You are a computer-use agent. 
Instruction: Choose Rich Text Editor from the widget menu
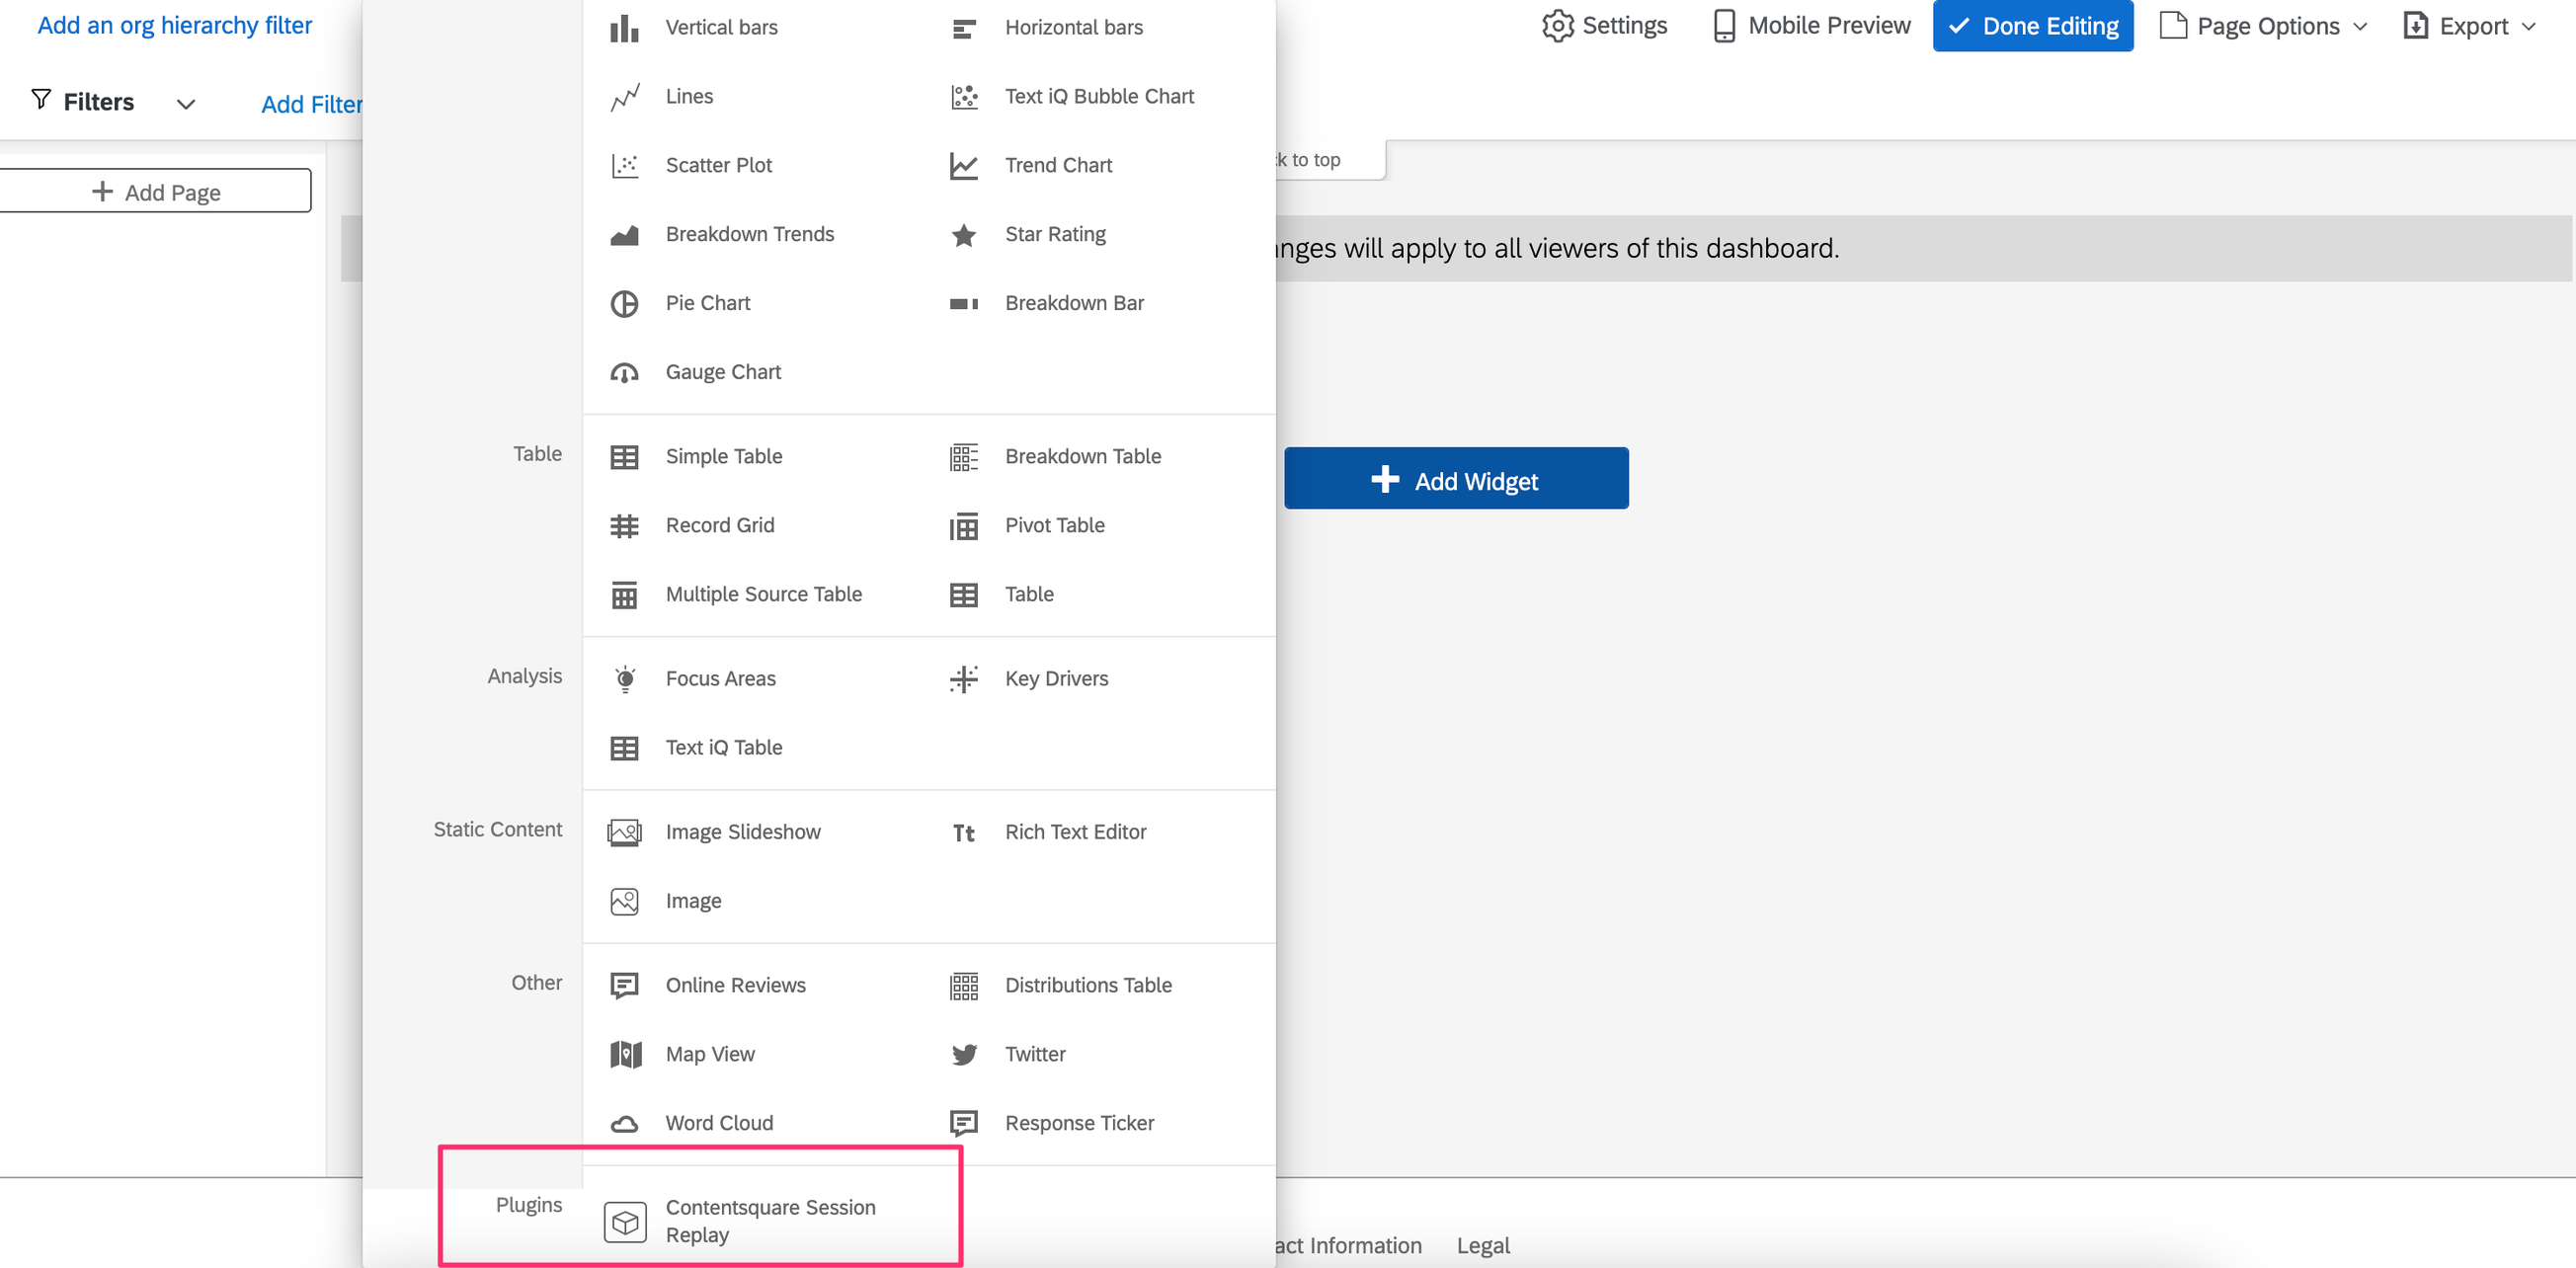(x=1075, y=832)
